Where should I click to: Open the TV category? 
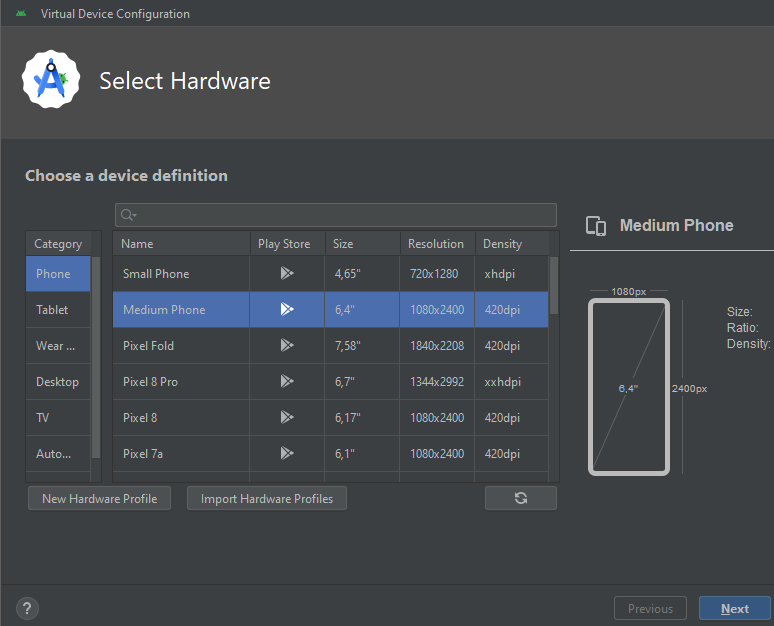coord(58,418)
